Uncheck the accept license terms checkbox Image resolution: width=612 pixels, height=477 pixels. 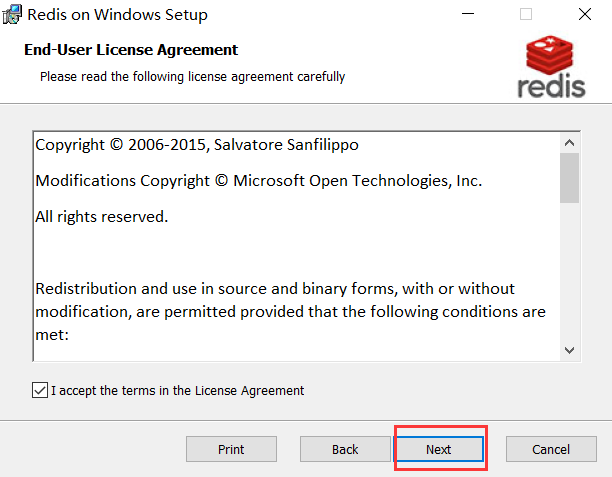[x=40, y=390]
